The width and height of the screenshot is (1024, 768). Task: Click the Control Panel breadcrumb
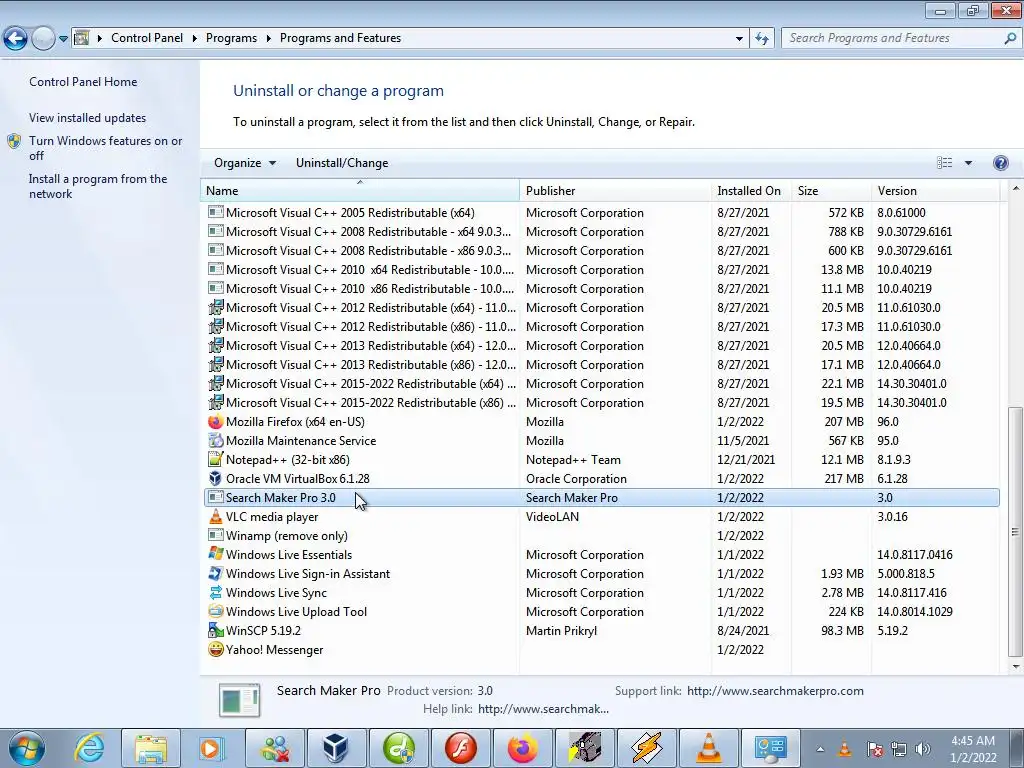(147, 38)
